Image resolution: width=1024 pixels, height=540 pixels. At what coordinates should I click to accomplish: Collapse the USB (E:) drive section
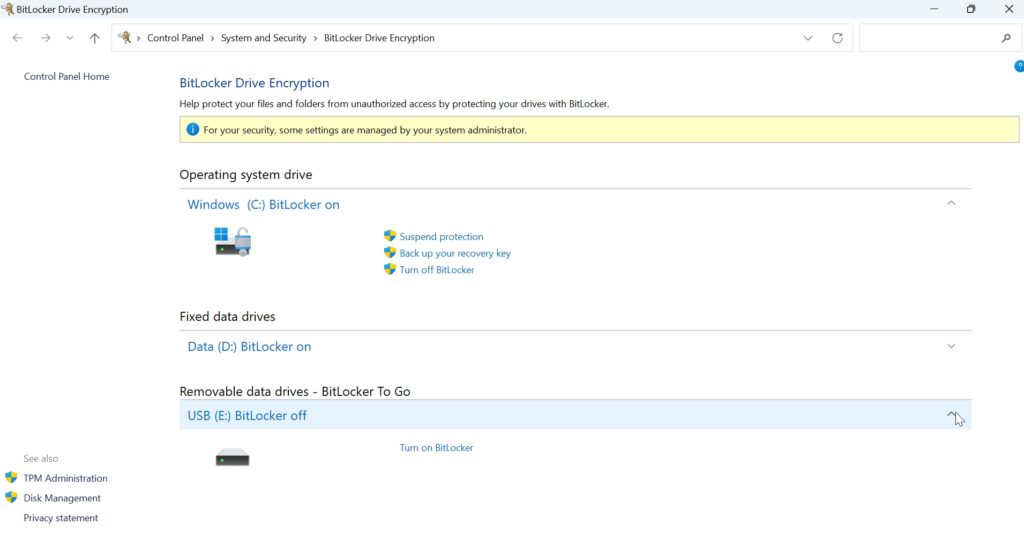(951, 415)
